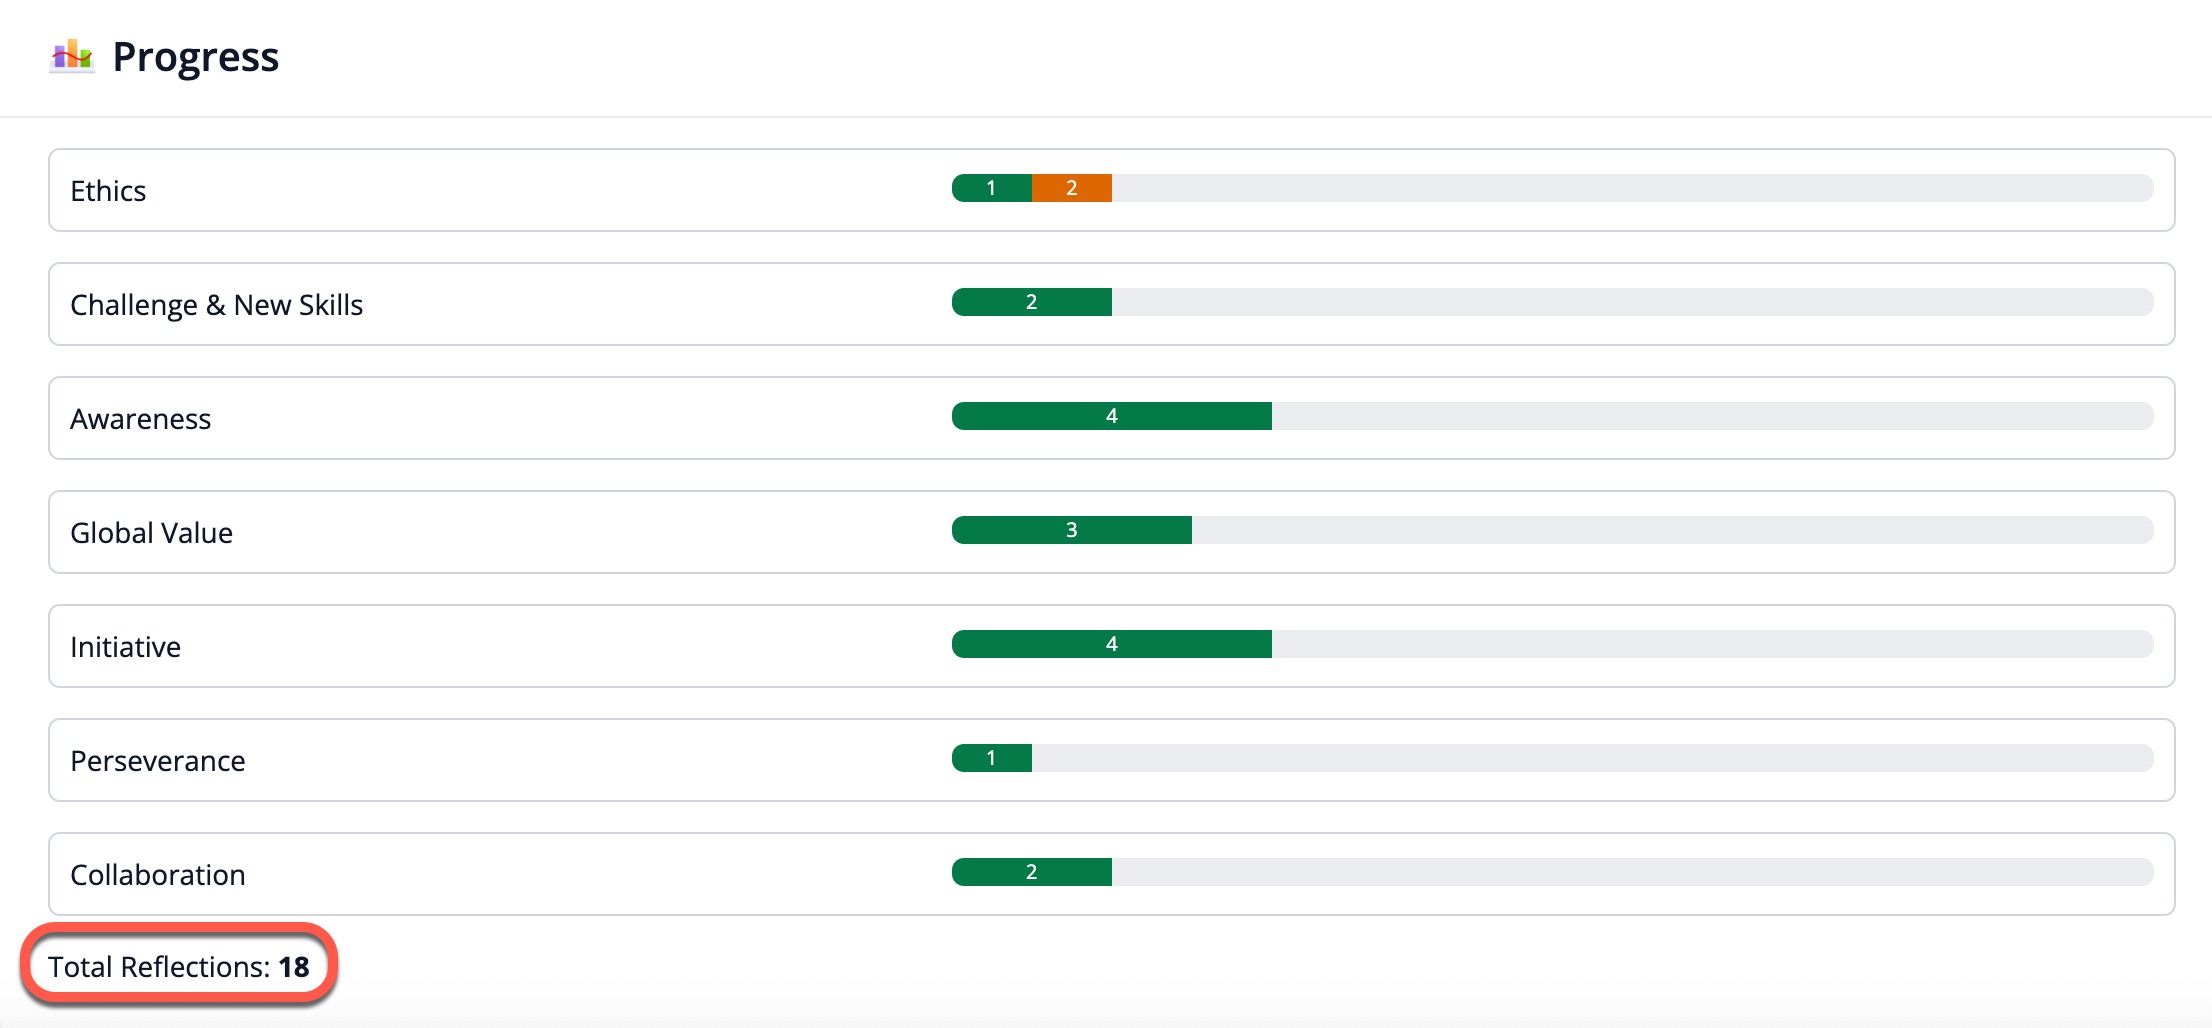
Task: Click the Progress chart icon
Action: [x=72, y=56]
